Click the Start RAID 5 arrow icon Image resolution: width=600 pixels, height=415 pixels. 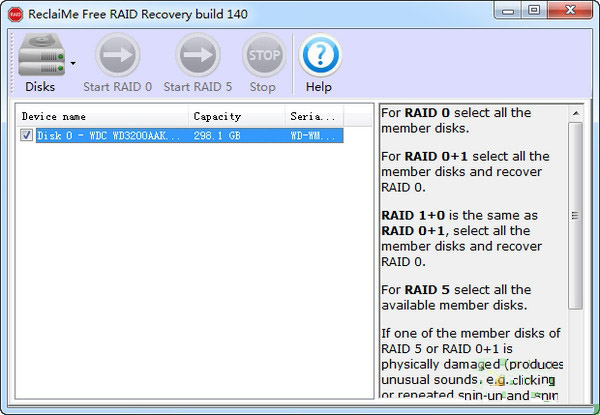197,56
